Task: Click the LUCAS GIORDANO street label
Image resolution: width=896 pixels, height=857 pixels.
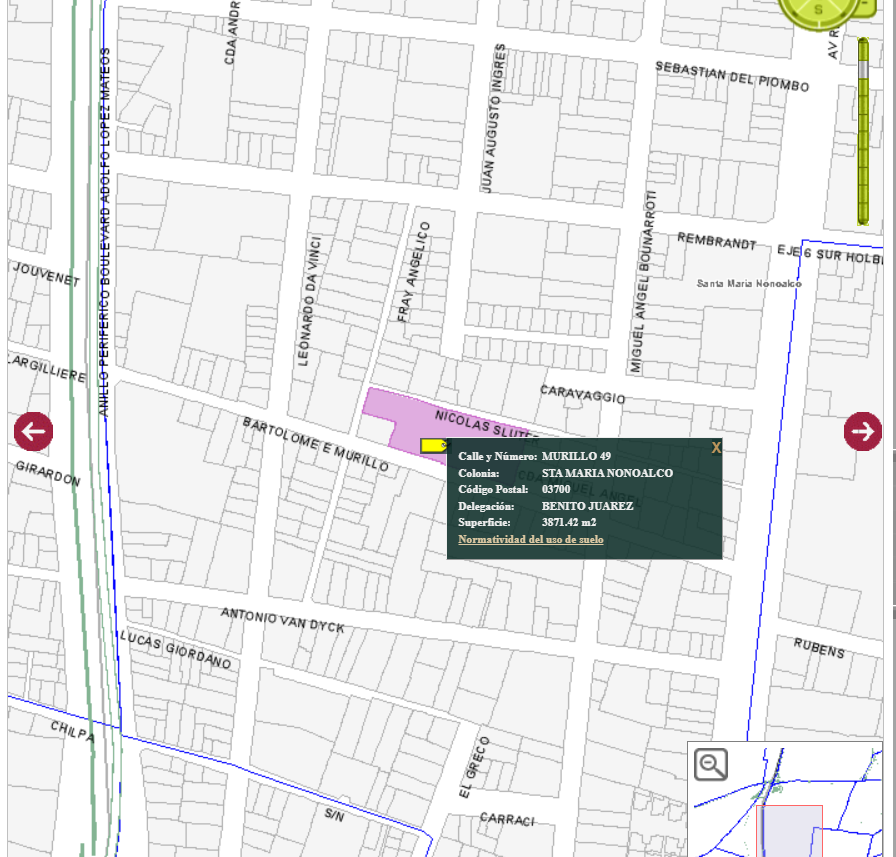Action: [x=175, y=650]
